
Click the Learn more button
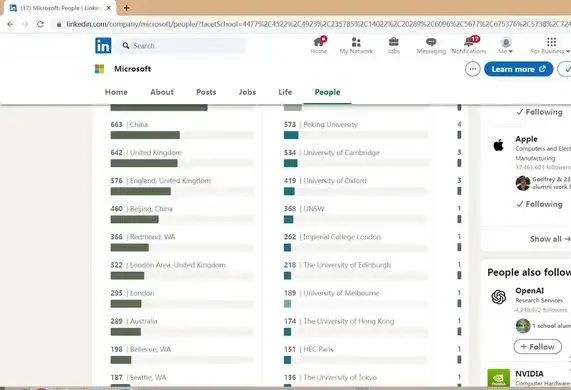point(519,69)
